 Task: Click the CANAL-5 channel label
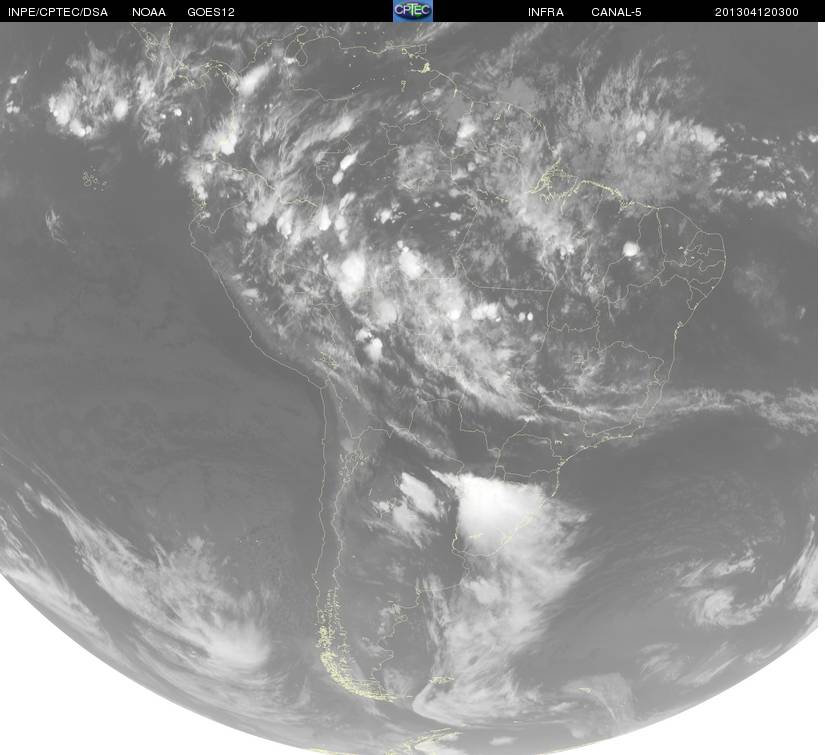tap(616, 12)
